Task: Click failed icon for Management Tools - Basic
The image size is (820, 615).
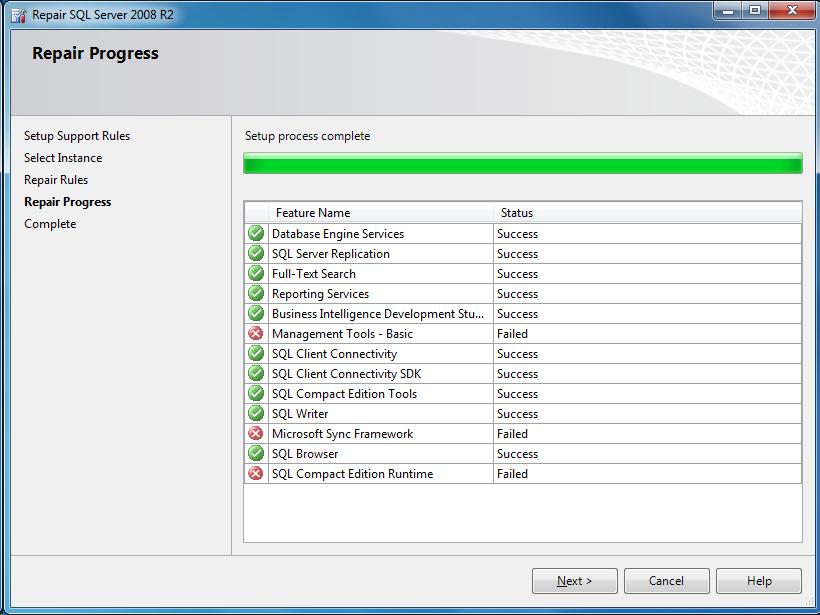Action: click(x=256, y=333)
